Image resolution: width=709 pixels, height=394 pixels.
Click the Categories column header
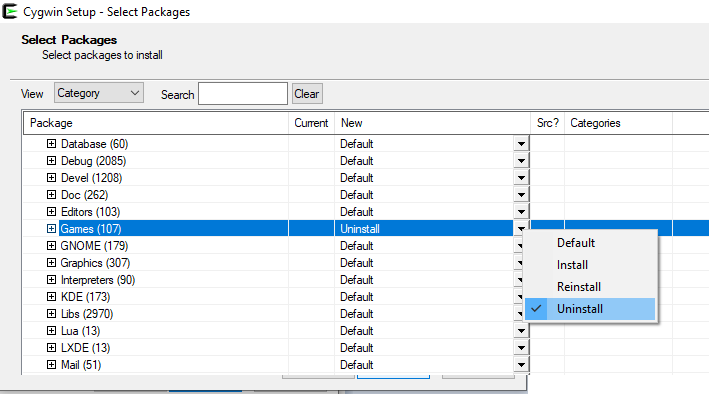619,123
